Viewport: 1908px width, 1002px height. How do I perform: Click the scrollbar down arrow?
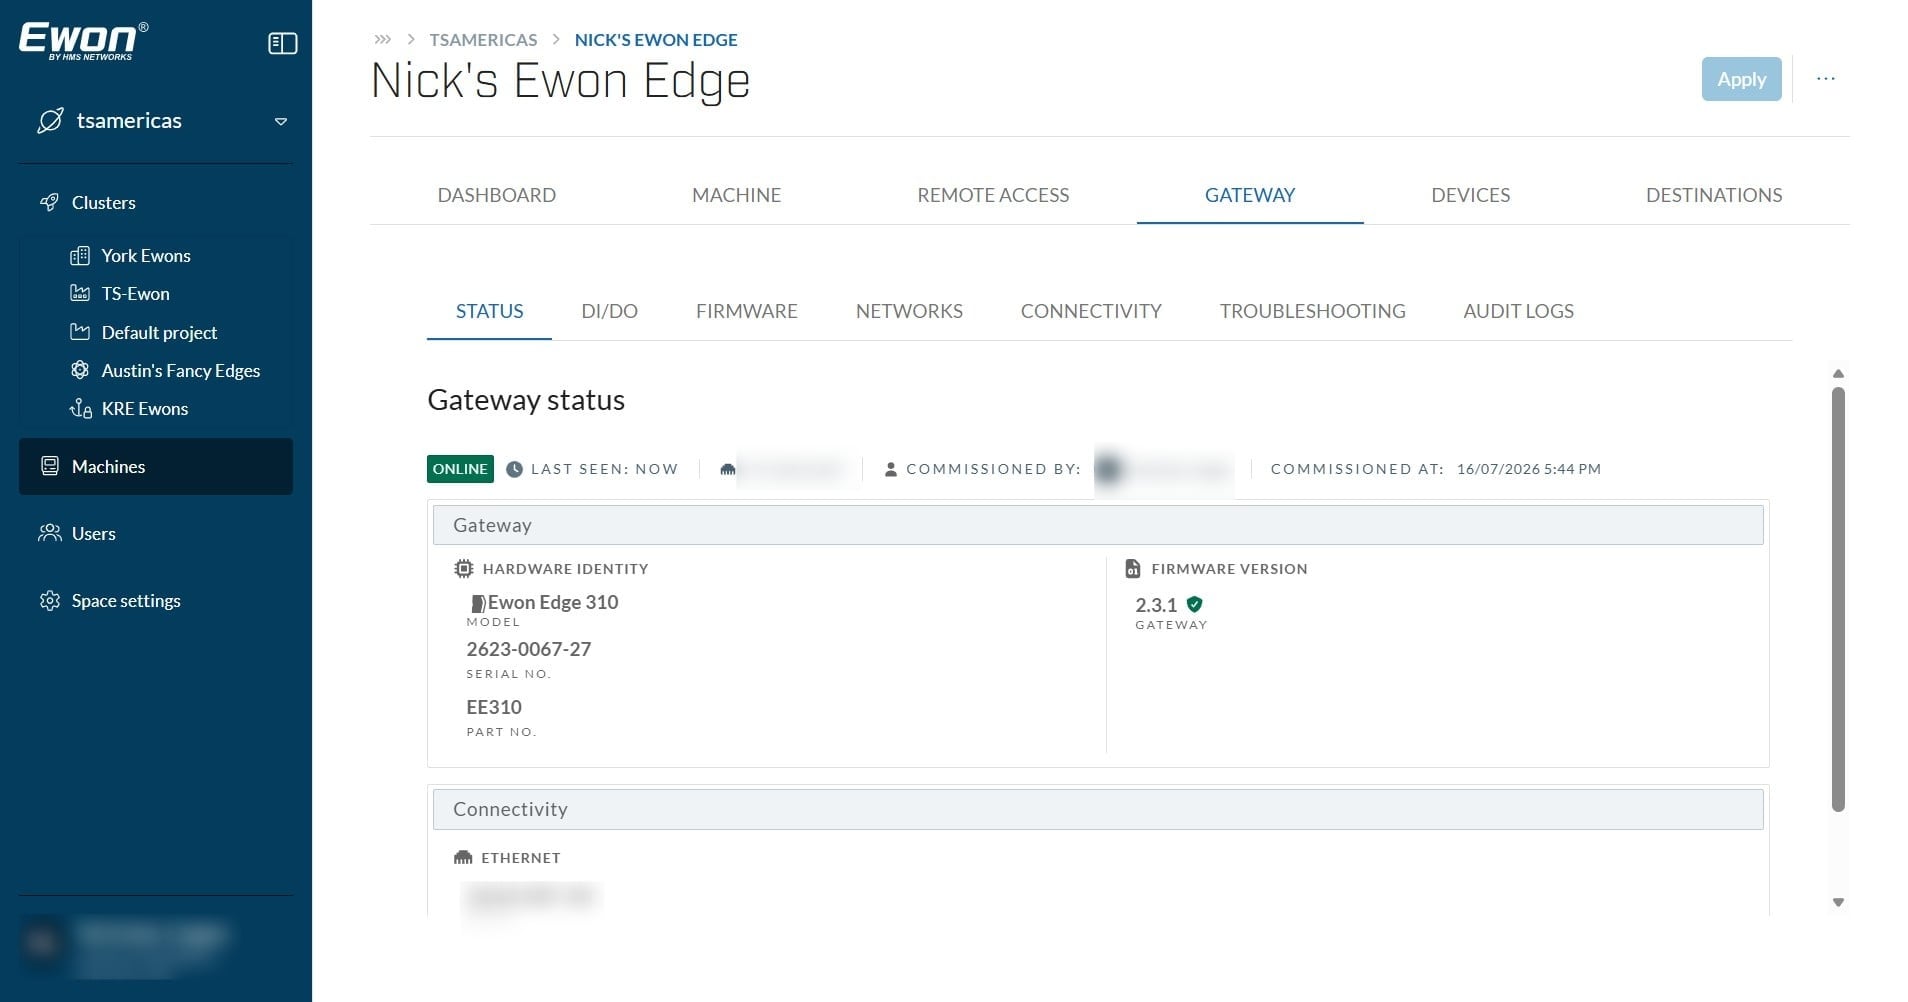tap(1838, 902)
